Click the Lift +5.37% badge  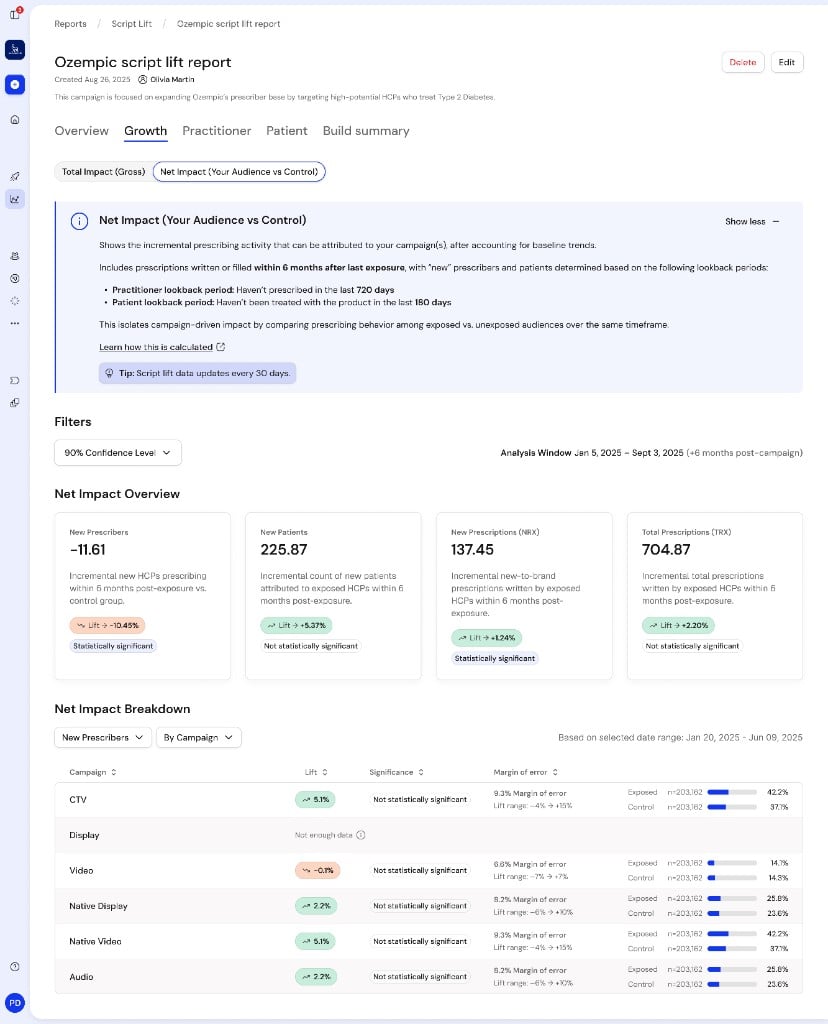[x=296, y=626]
